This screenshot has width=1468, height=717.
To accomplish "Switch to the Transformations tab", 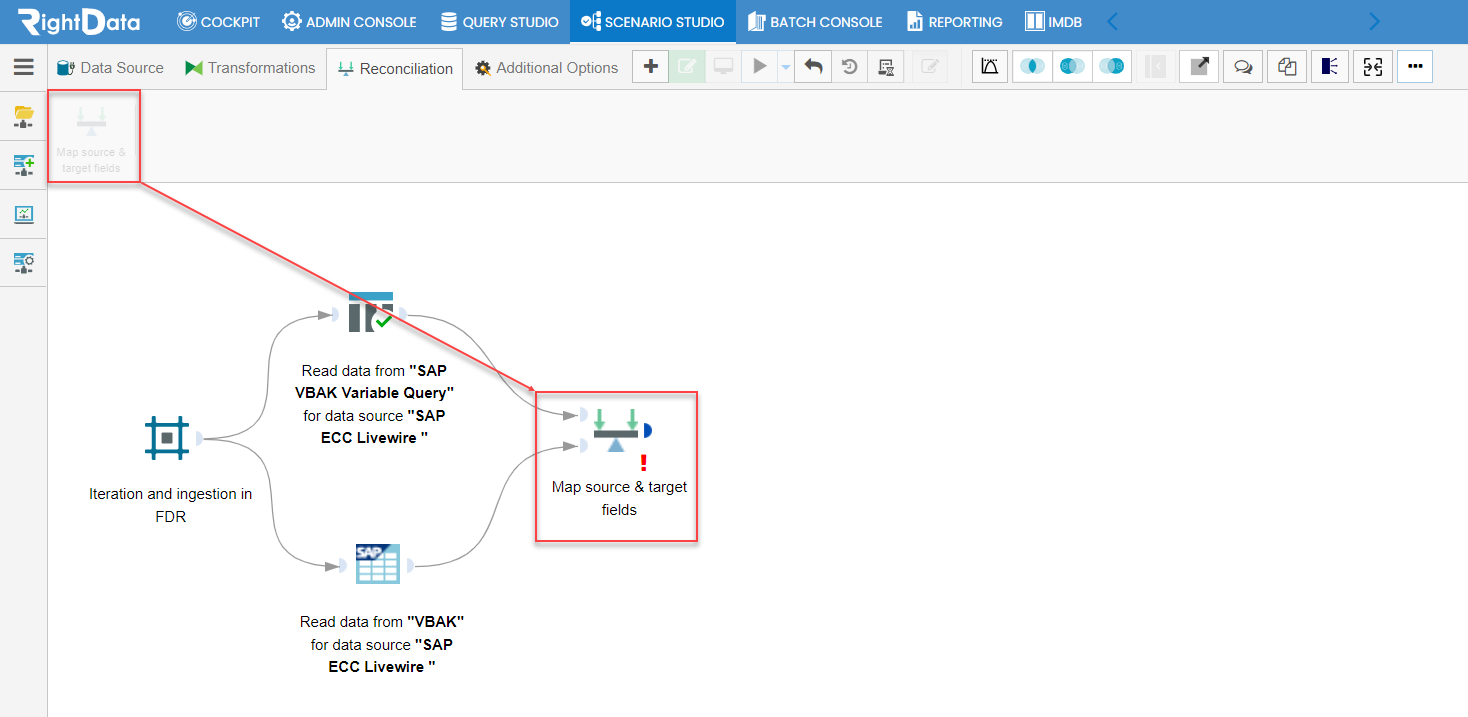I will 250,68.
